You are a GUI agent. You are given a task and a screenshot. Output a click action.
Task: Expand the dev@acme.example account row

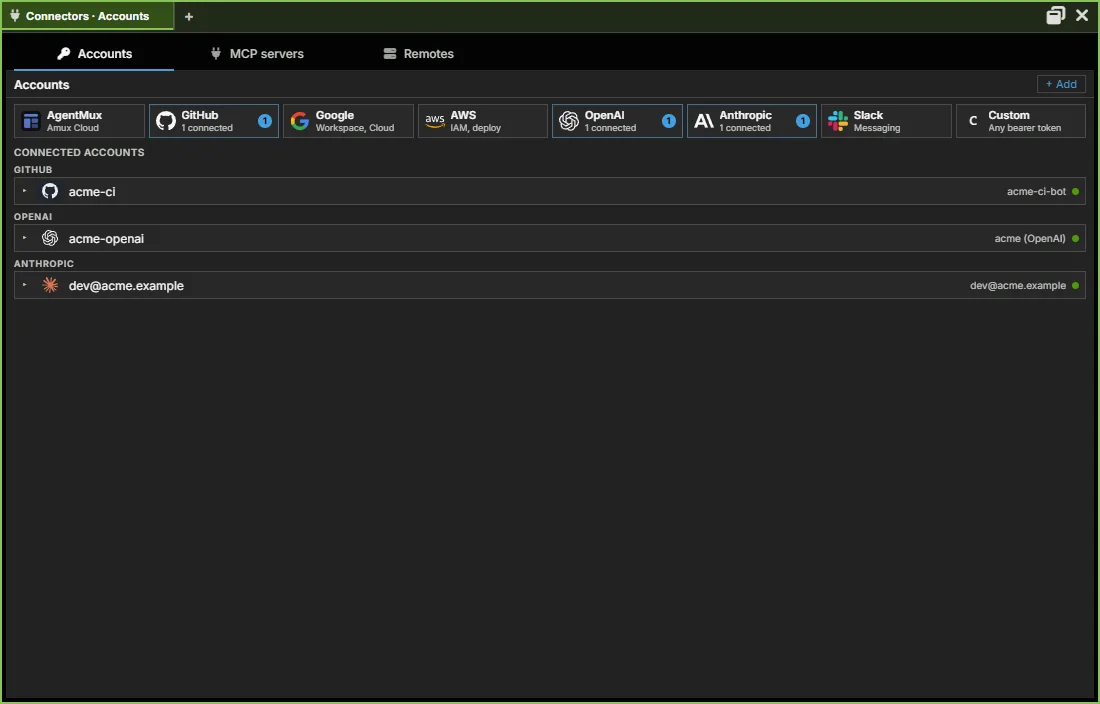(25, 285)
